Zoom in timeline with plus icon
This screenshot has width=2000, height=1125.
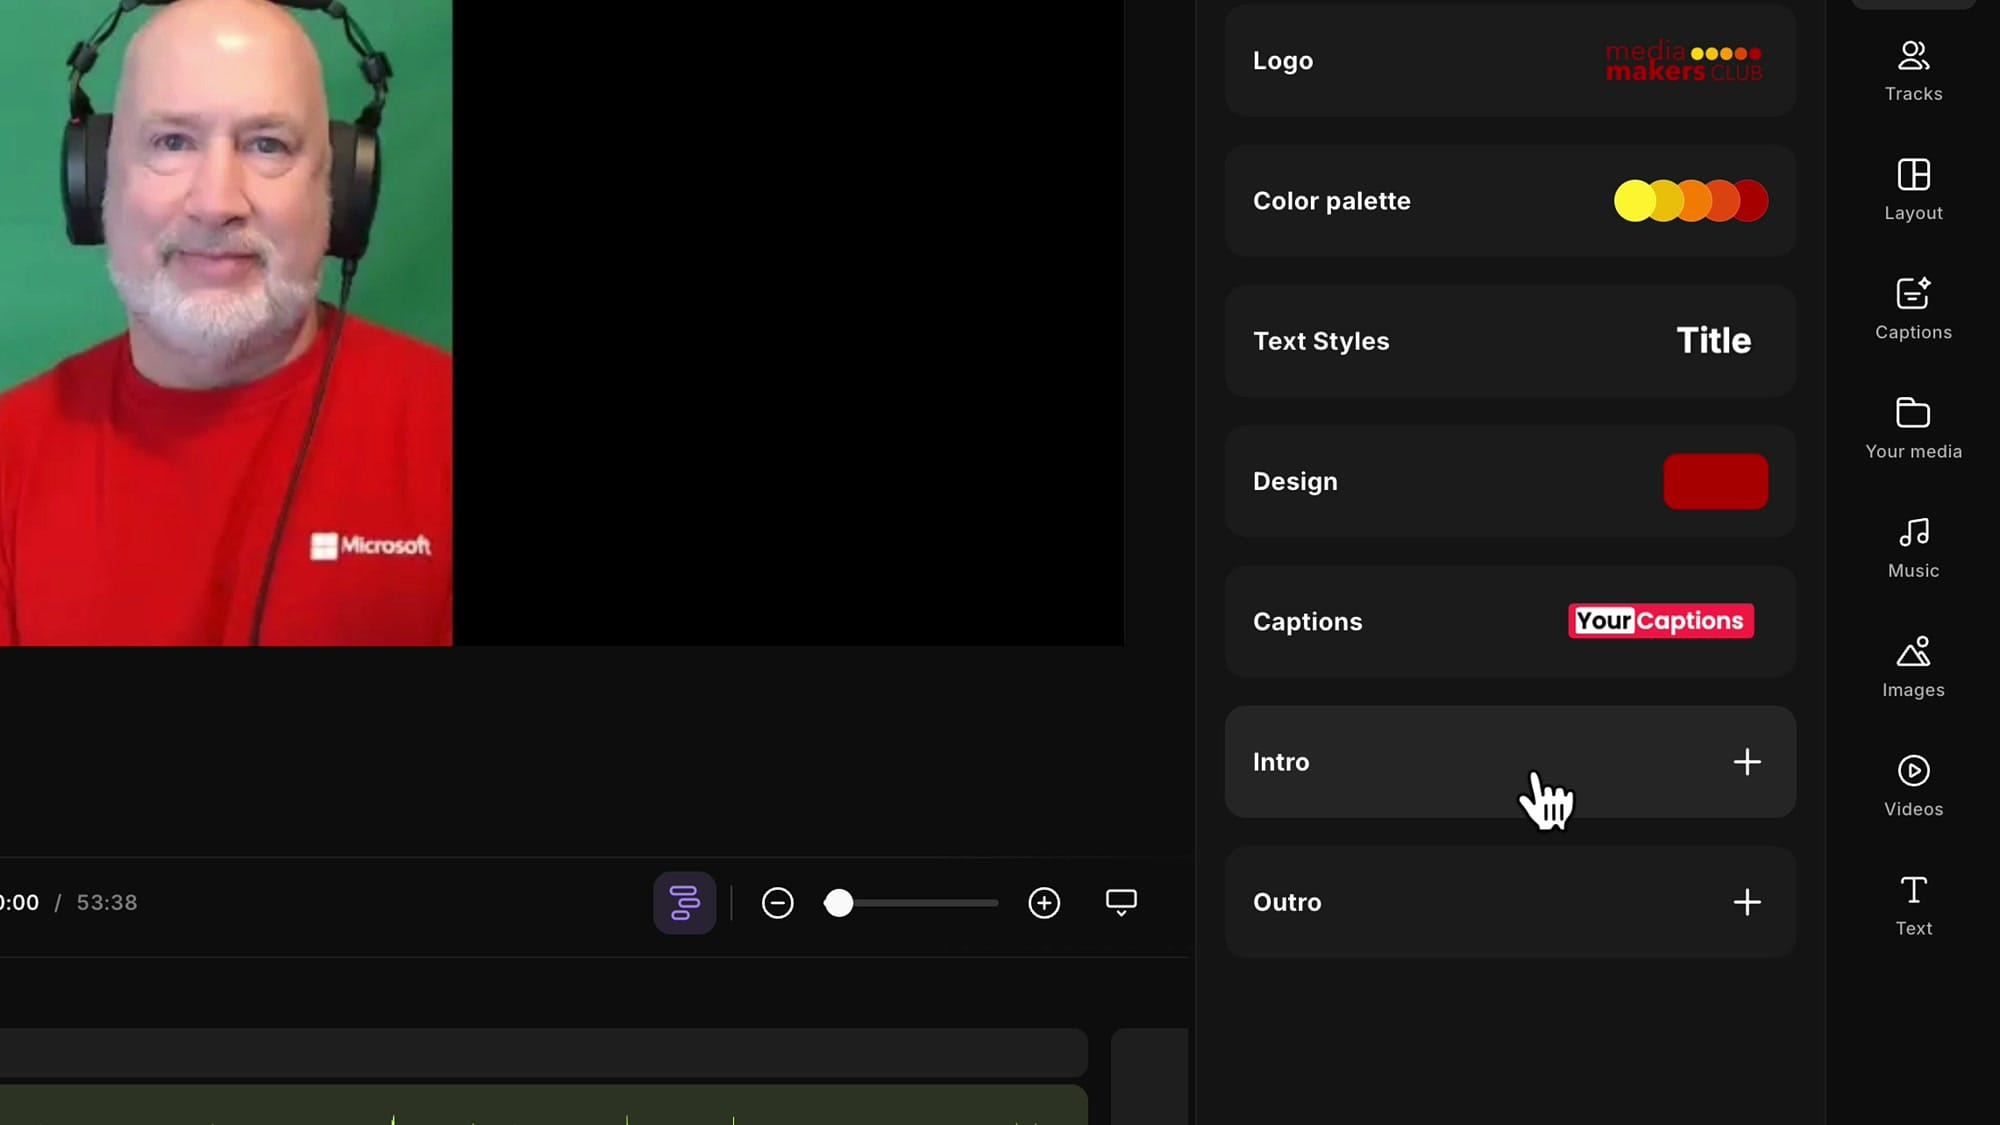(1044, 903)
